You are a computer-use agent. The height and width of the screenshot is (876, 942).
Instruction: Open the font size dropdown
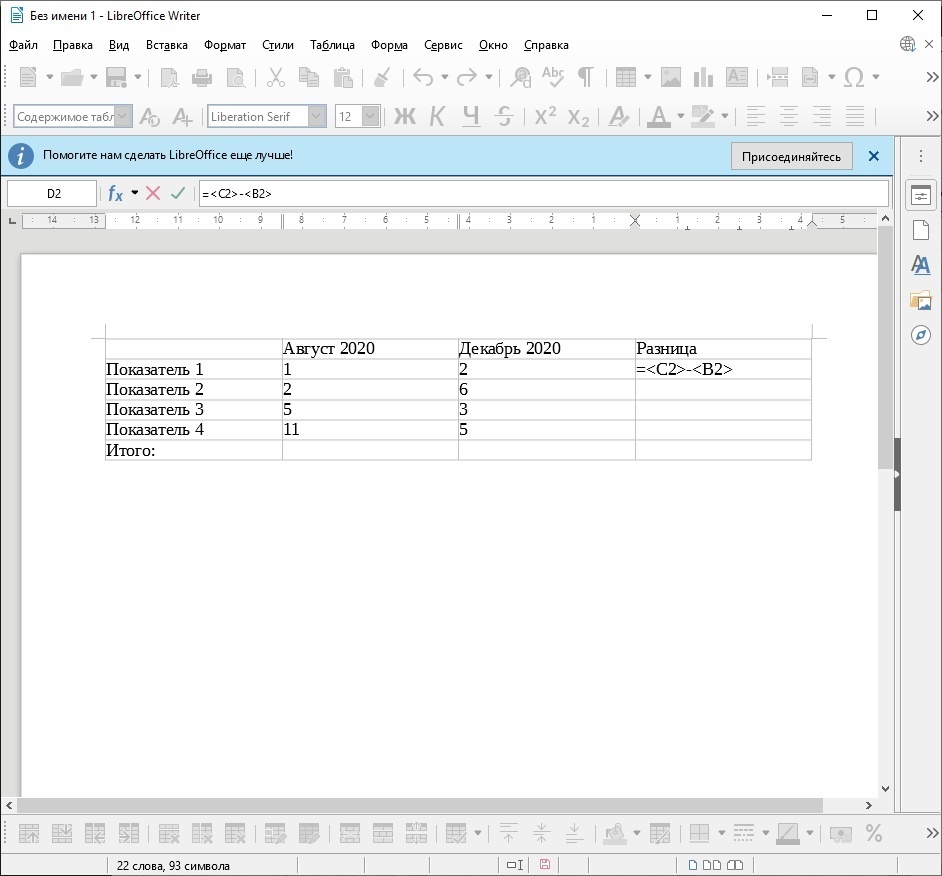(370, 117)
